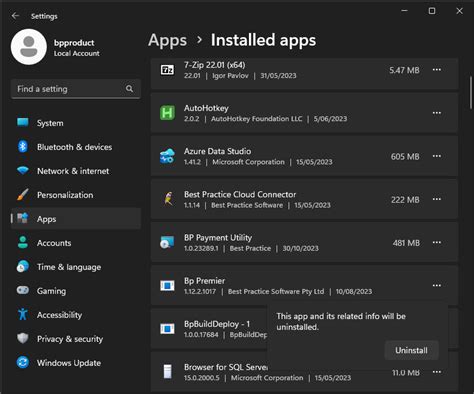Click the AutoHotkey green H icon
The height and width of the screenshot is (394, 474).
167,113
